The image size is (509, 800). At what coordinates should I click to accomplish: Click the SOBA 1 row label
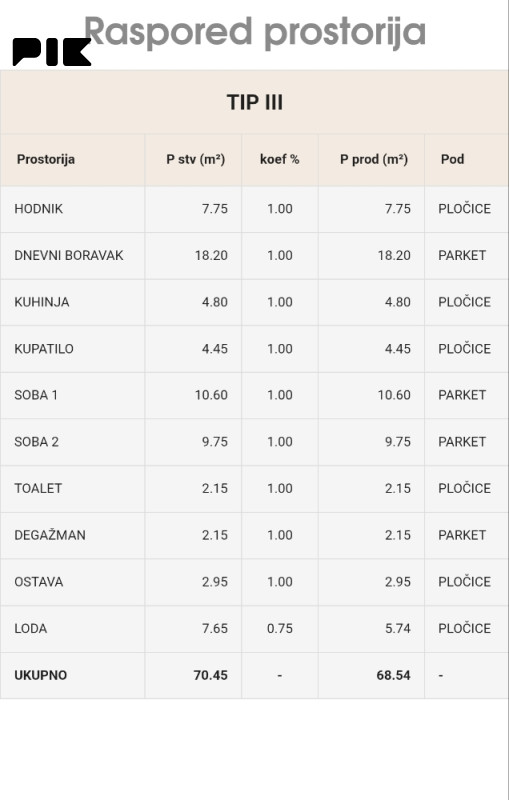[x=36, y=395]
